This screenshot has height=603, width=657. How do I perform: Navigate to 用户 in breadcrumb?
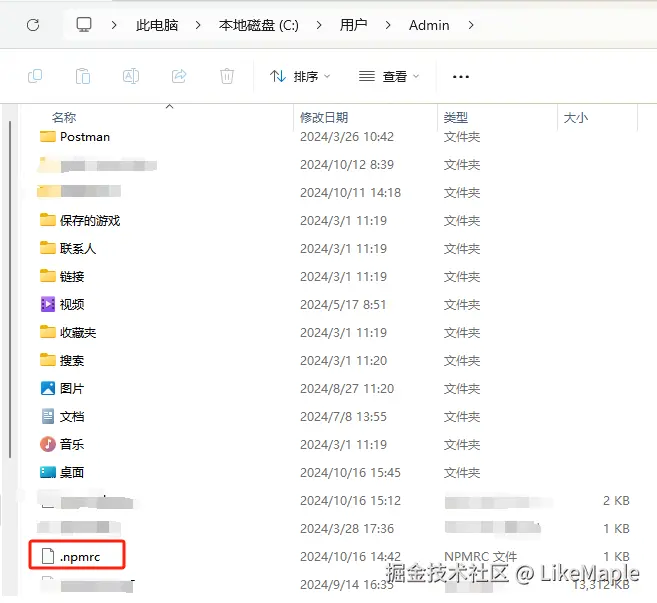tap(353, 25)
